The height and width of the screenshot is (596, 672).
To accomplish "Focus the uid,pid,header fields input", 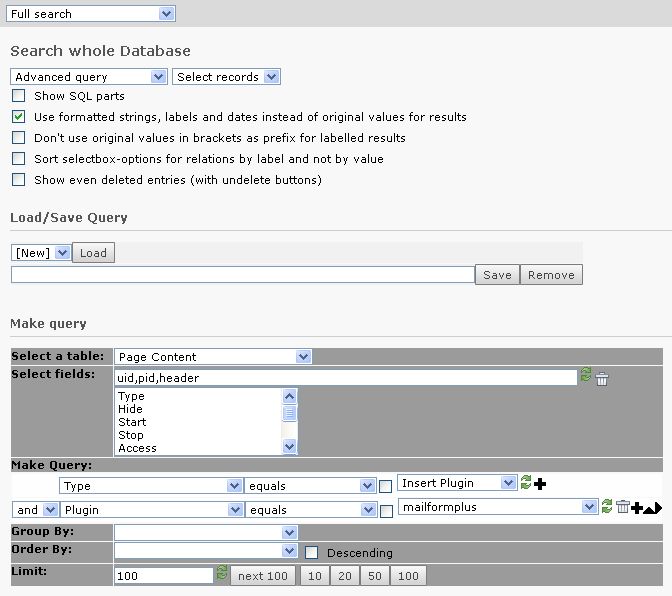I will click(345, 377).
